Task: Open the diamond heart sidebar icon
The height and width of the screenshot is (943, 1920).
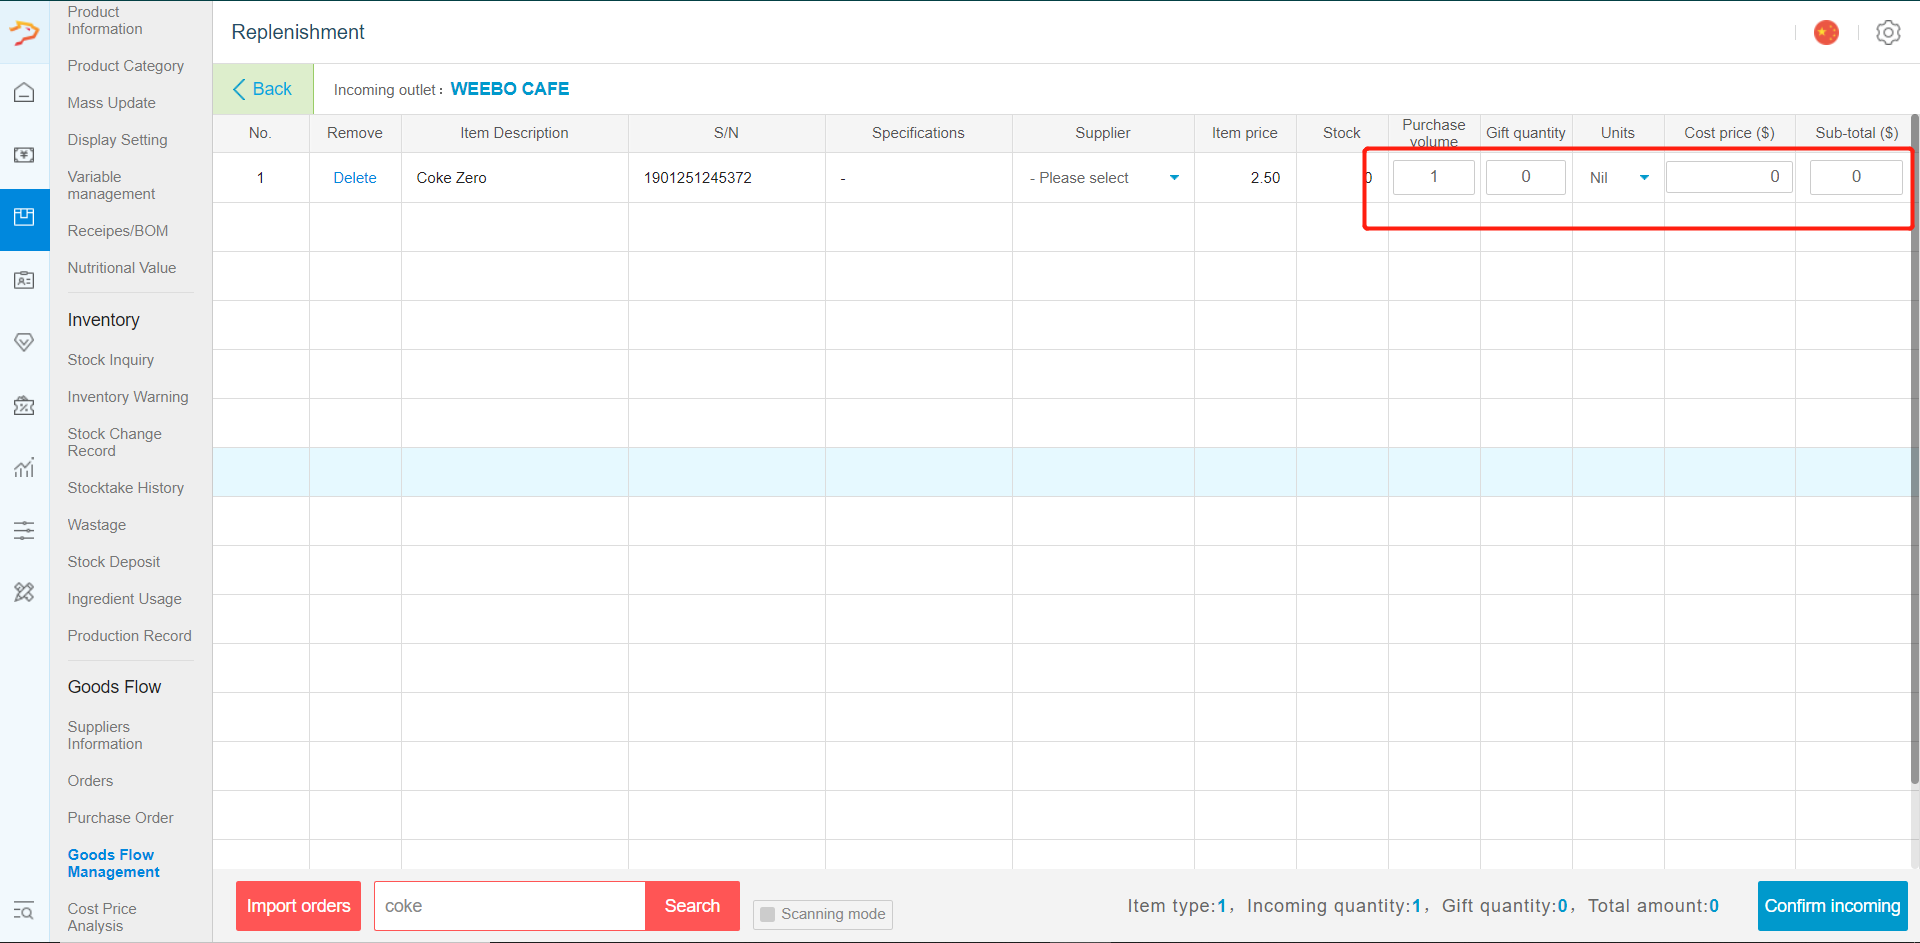Action: pyautogui.click(x=24, y=342)
